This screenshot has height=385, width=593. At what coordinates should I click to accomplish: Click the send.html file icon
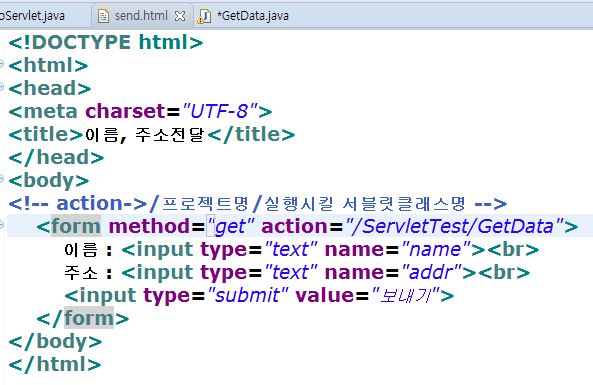point(103,16)
